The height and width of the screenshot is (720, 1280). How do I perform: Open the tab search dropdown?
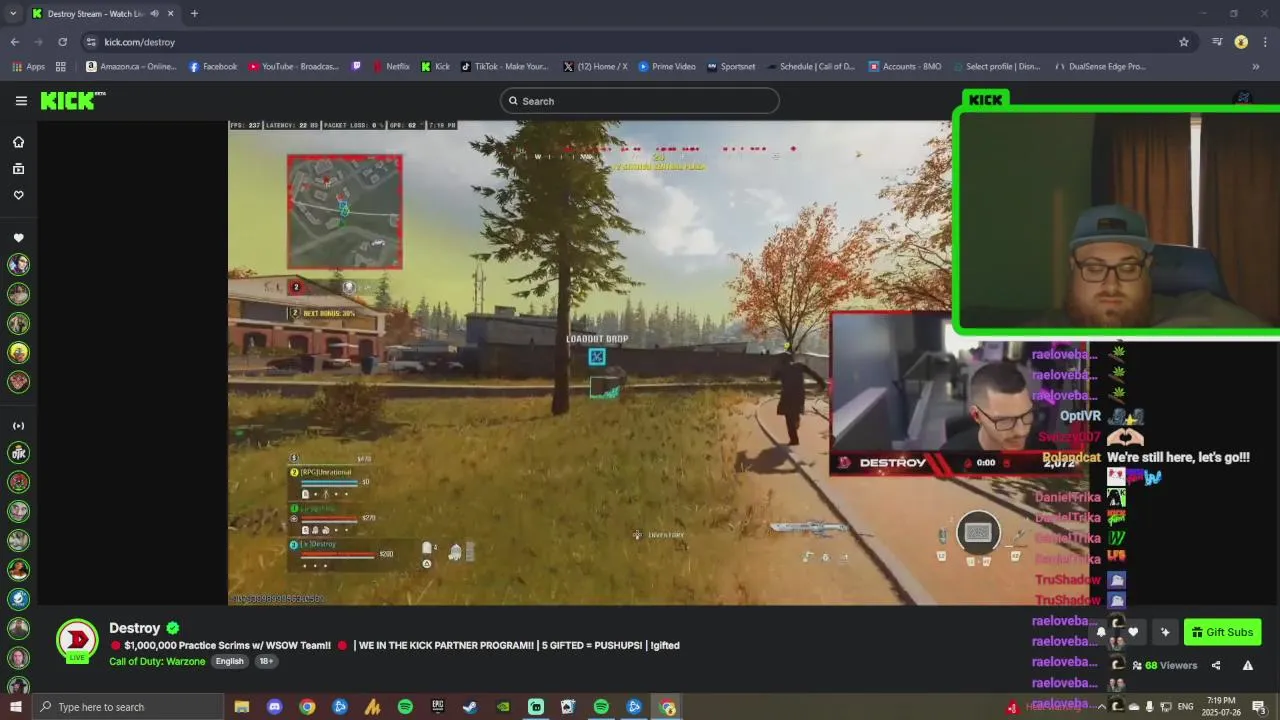tap(13, 14)
